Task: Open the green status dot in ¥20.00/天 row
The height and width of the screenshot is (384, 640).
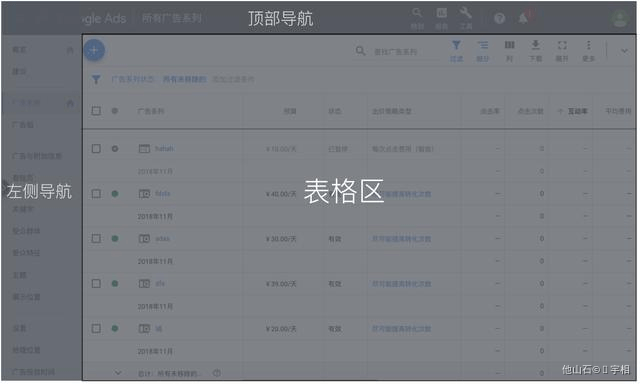Action: 115,329
